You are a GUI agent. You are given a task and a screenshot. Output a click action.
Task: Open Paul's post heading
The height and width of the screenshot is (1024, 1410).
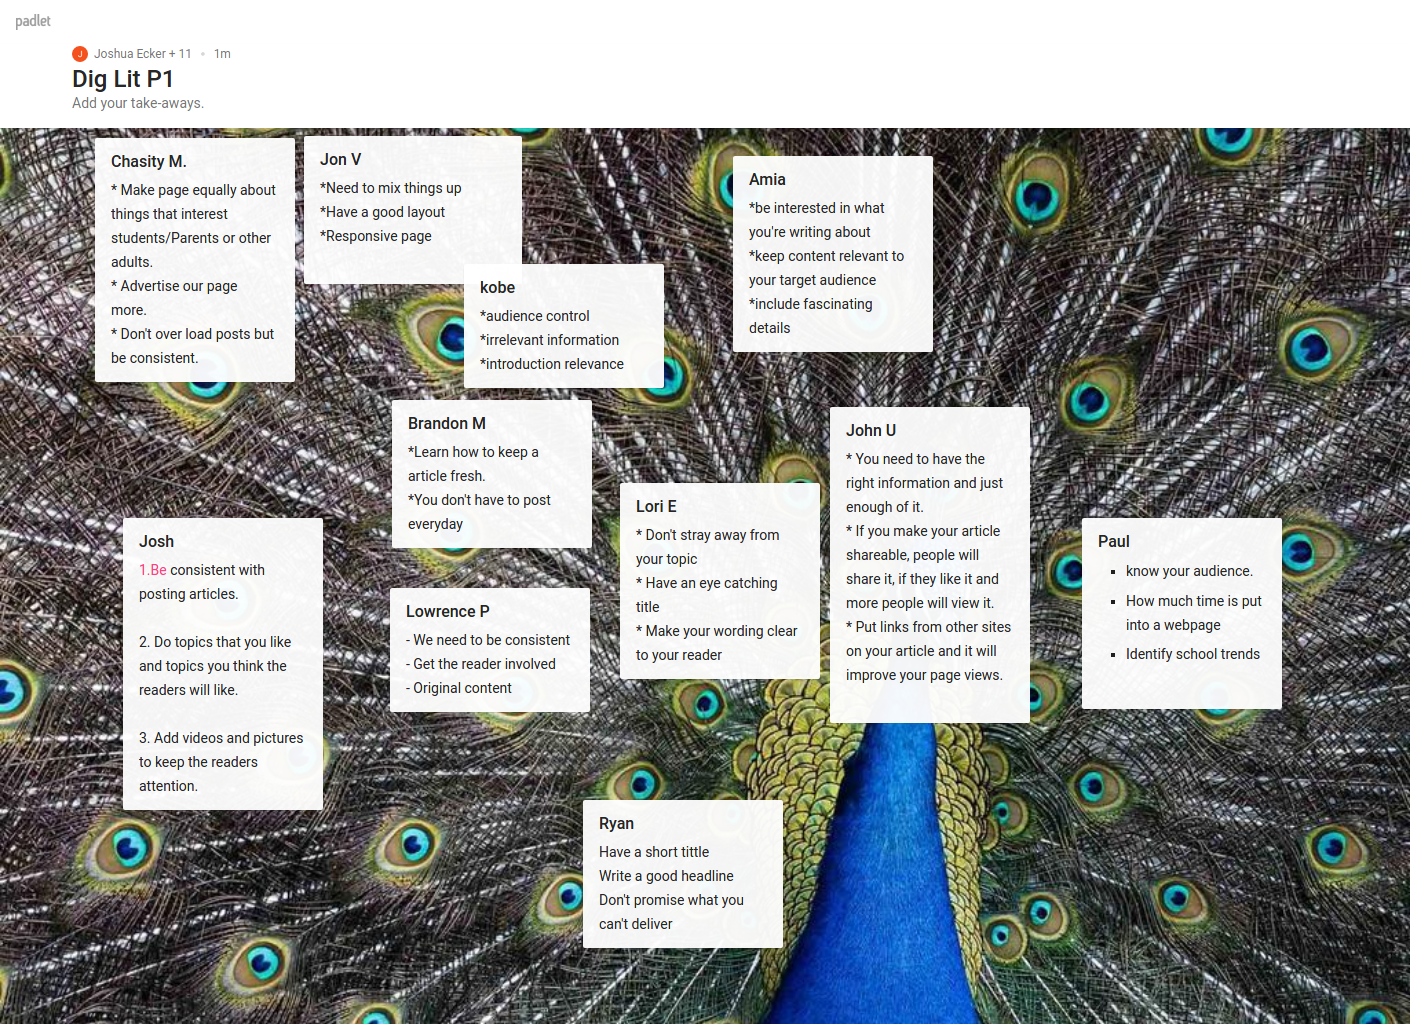pos(1113,542)
